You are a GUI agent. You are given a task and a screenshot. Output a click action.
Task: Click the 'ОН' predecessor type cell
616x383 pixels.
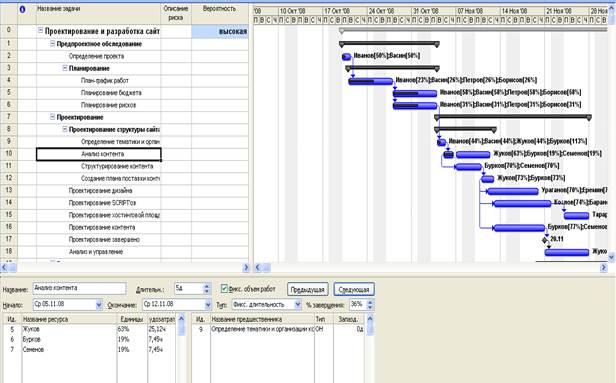tap(323, 329)
